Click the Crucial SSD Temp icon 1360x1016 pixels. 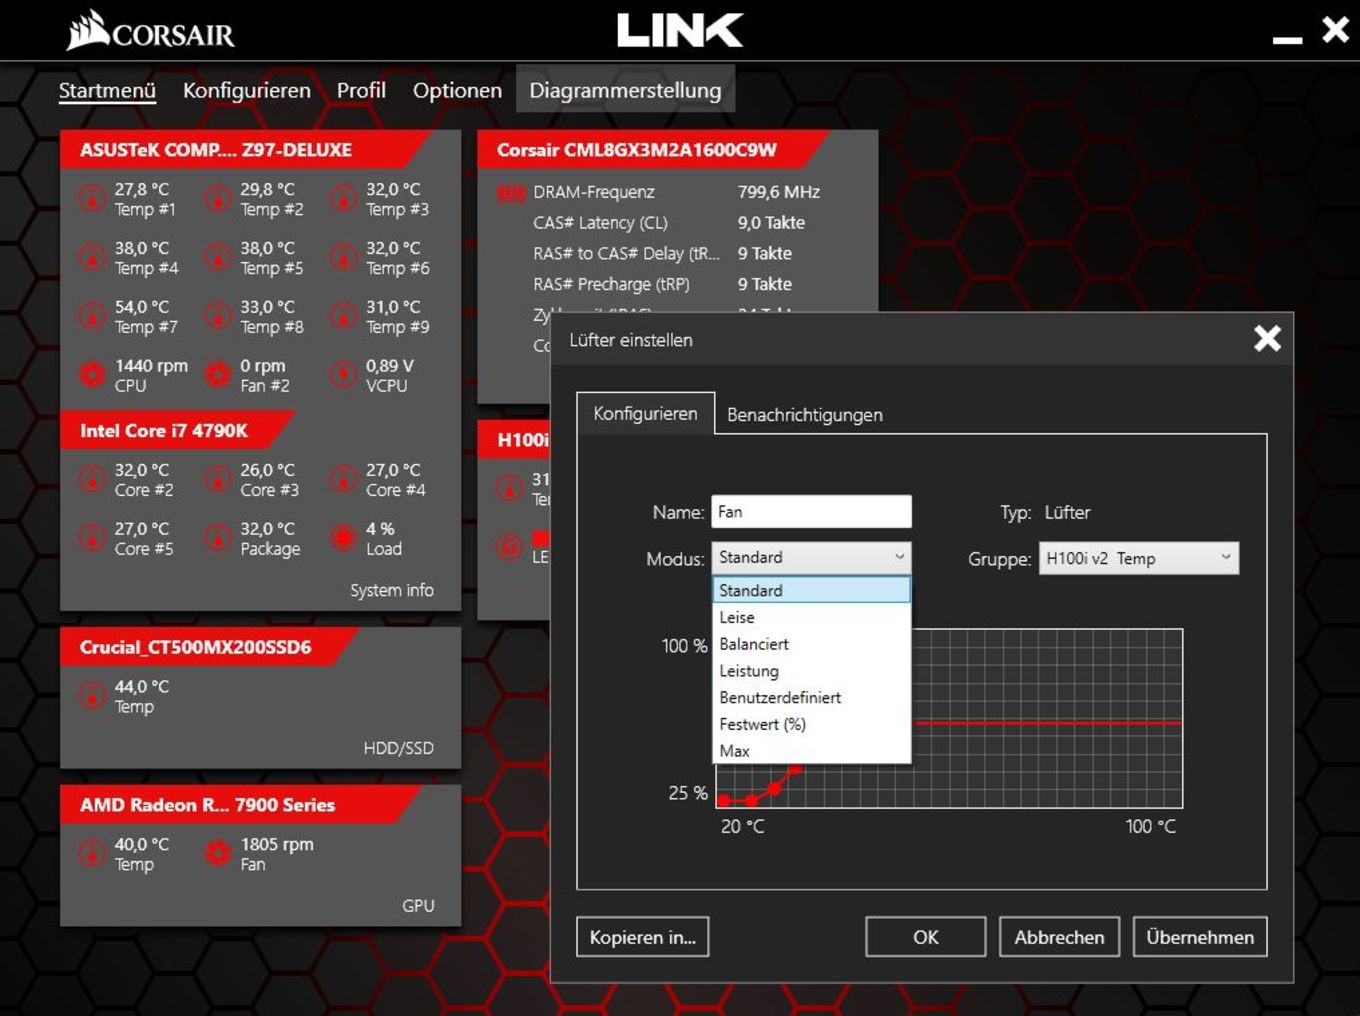(x=92, y=696)
